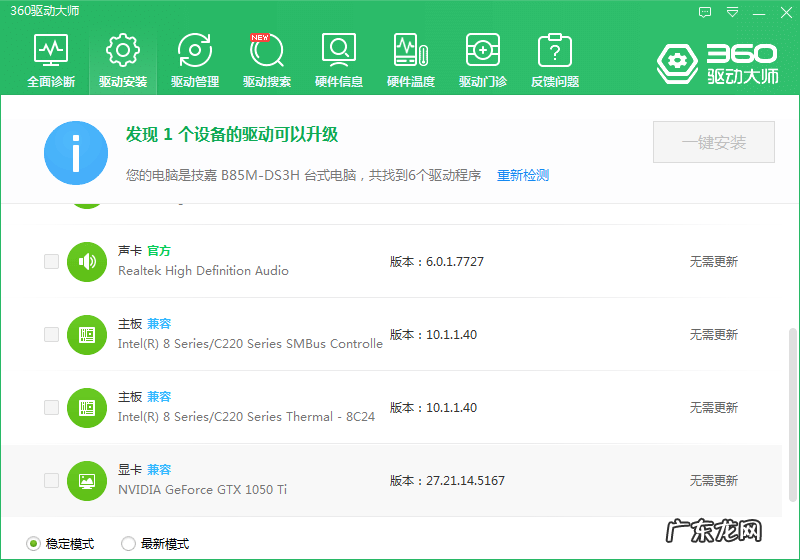The image size is (800, 560).
Task: Close the 360驱动大师 window
Action: tap(786, 12)
